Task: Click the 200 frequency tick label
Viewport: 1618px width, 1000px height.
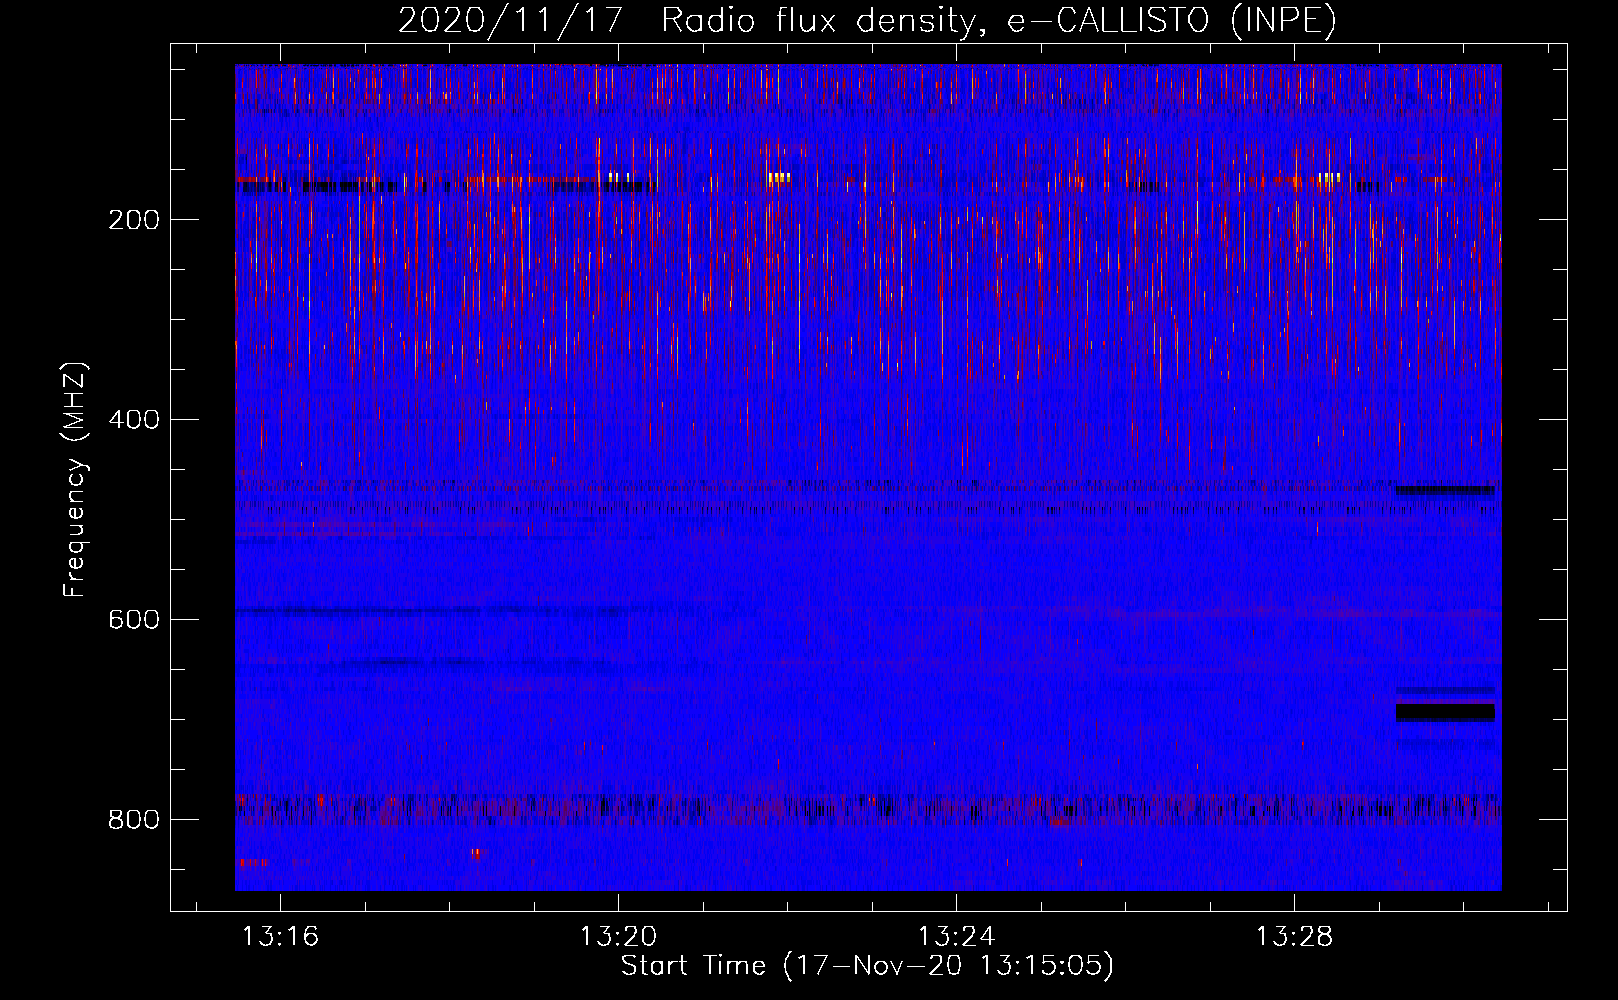Action: [134, 220]
